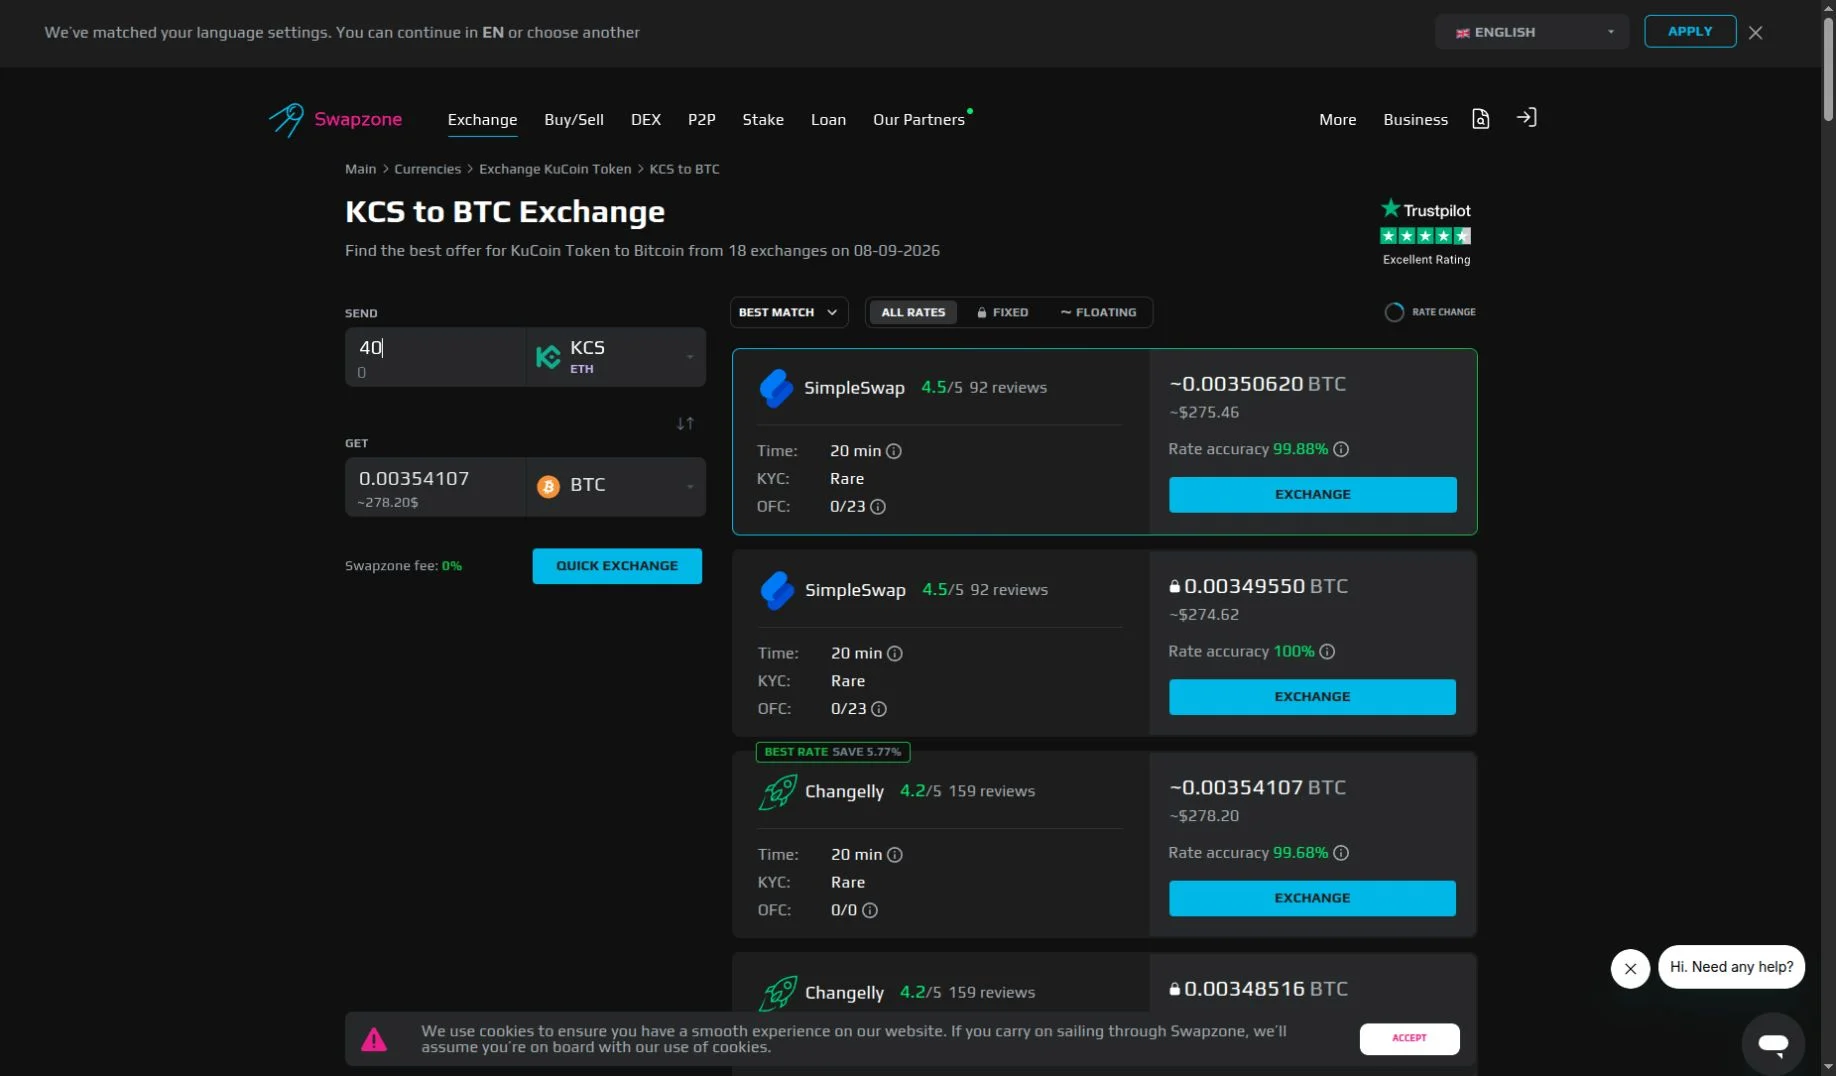
Task: Click fixed-rate SimpleSwap offer logo
Action: coord(777,590)
